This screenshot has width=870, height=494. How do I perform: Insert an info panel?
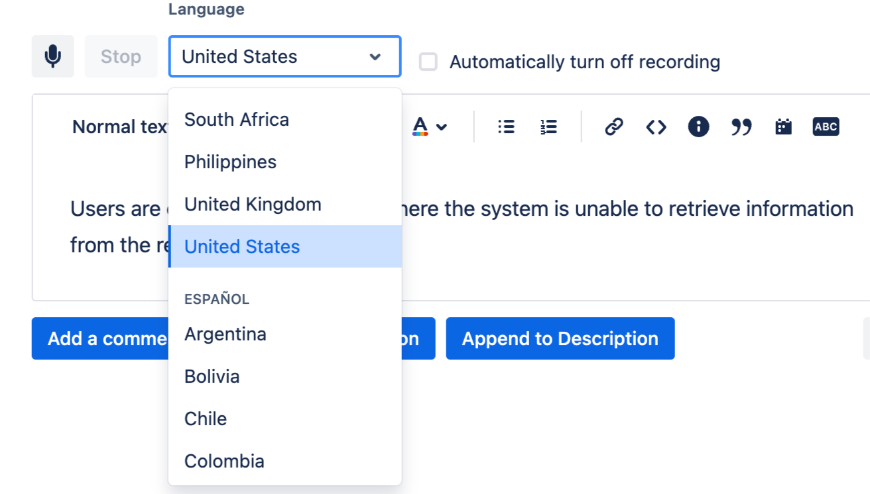pos(698,127)
